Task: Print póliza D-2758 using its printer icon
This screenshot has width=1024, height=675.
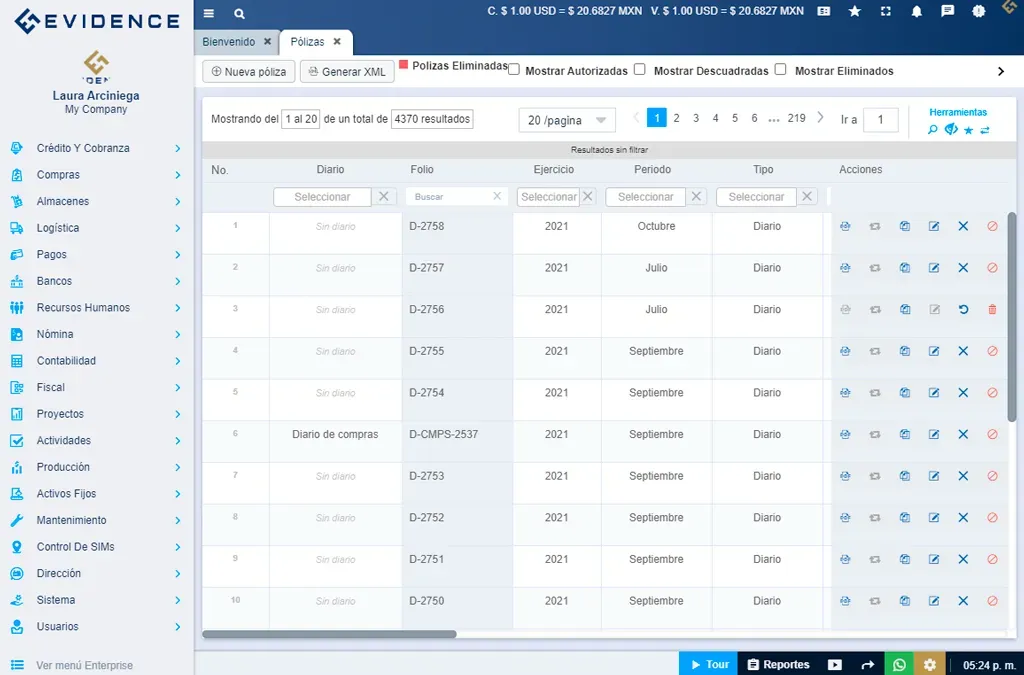Action: [x=845, y=226]
